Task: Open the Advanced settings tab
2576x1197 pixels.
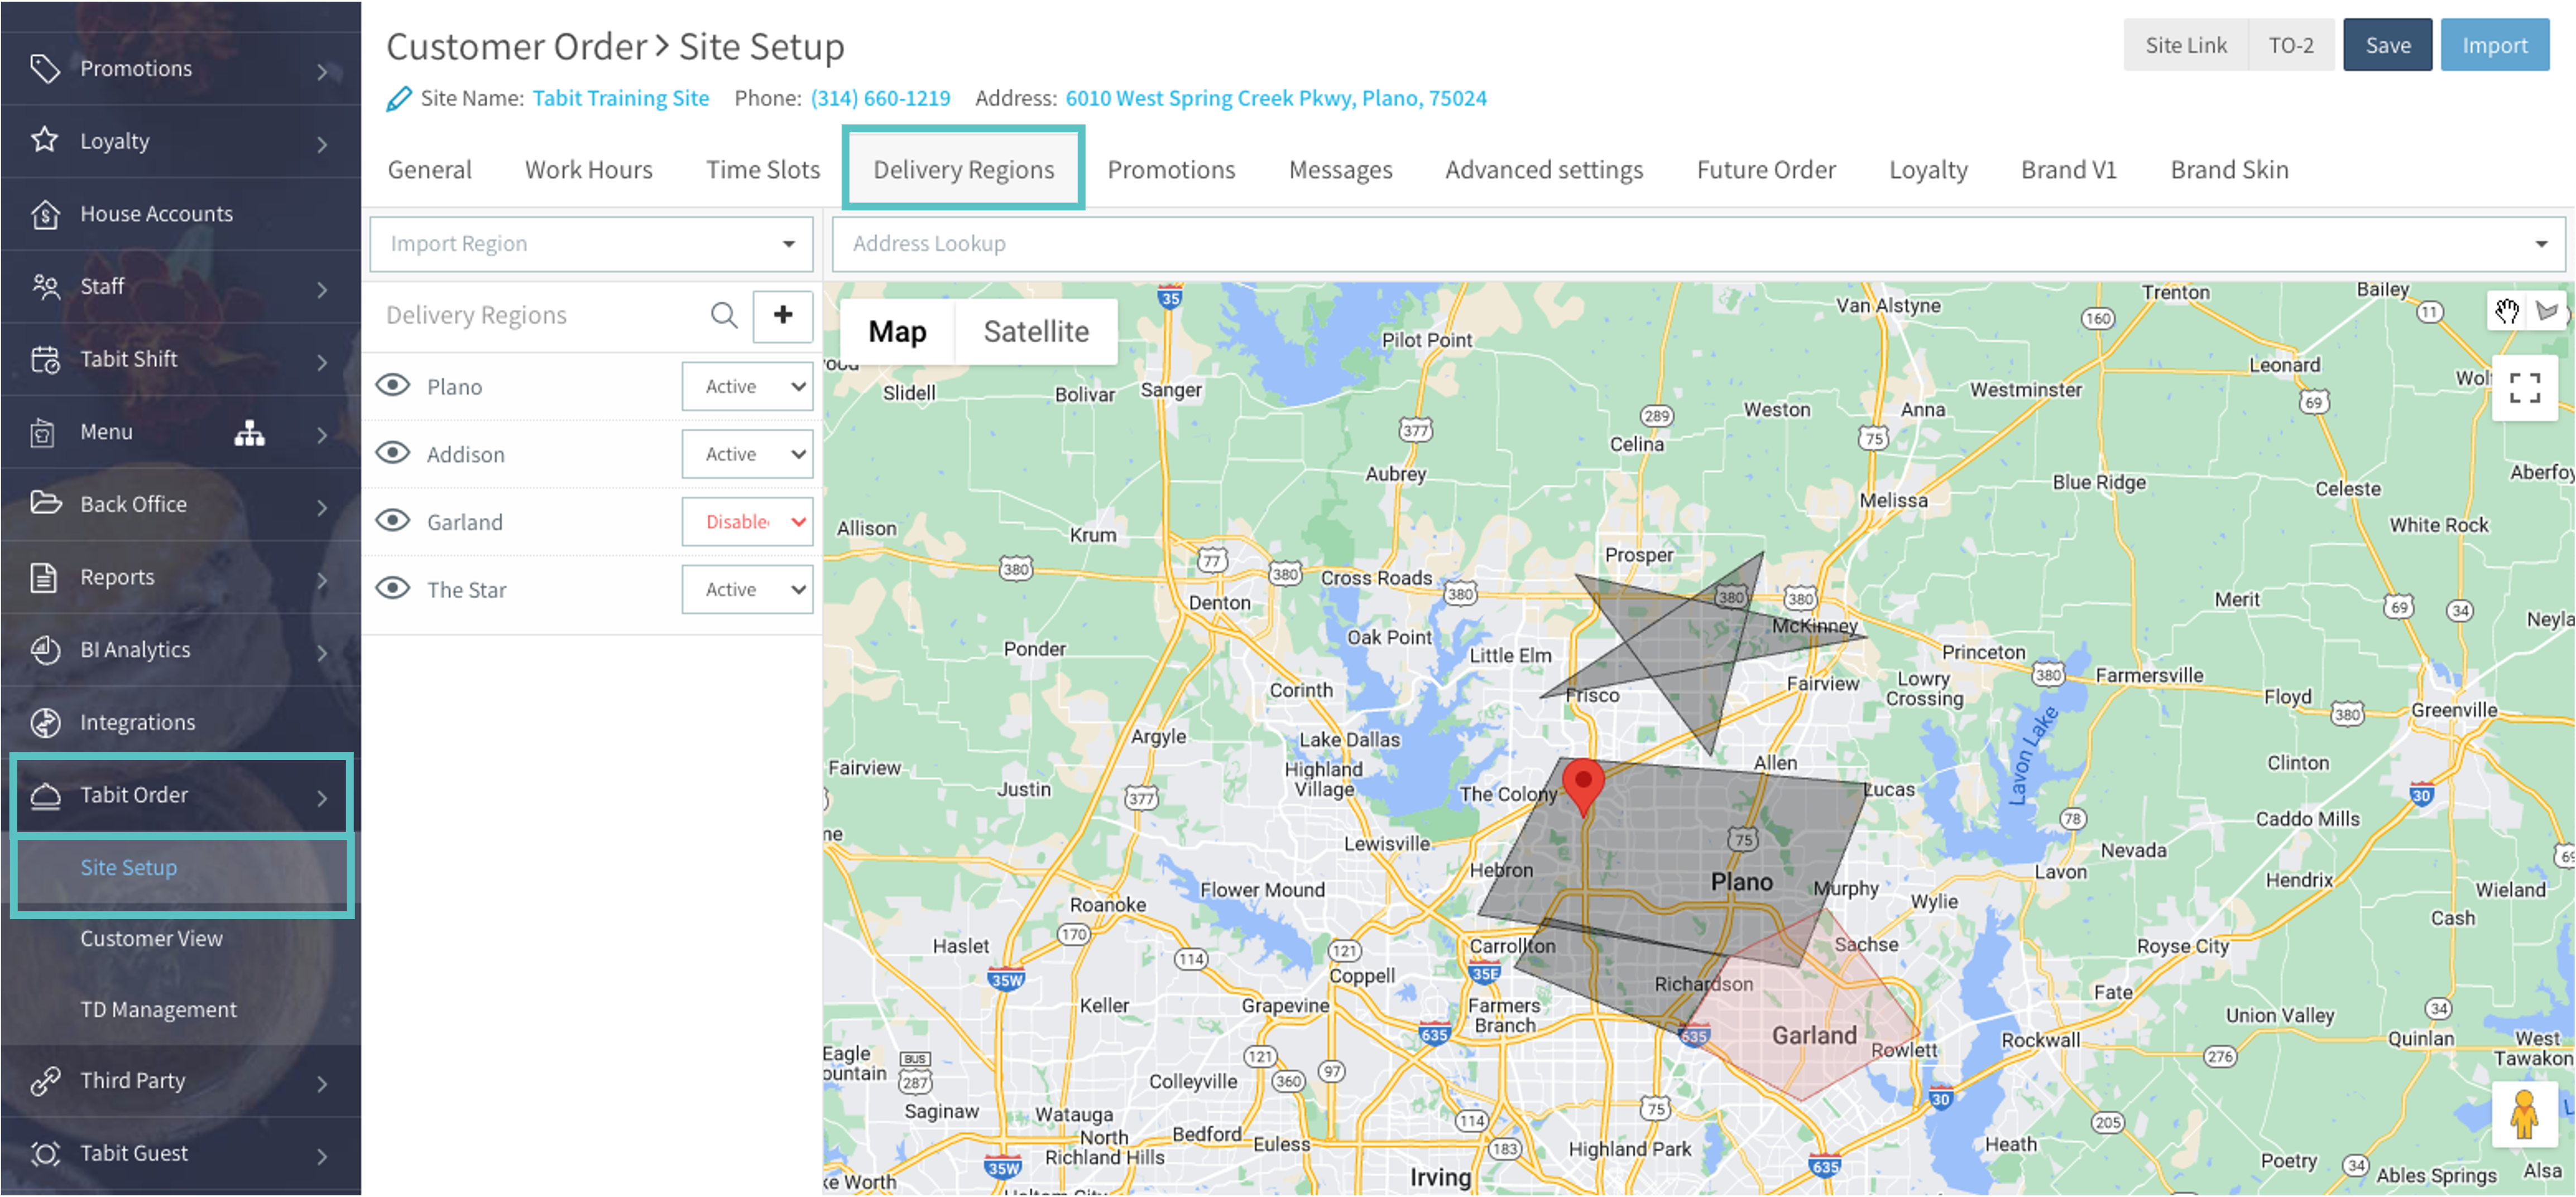Action: click(x=1543, y=170)
